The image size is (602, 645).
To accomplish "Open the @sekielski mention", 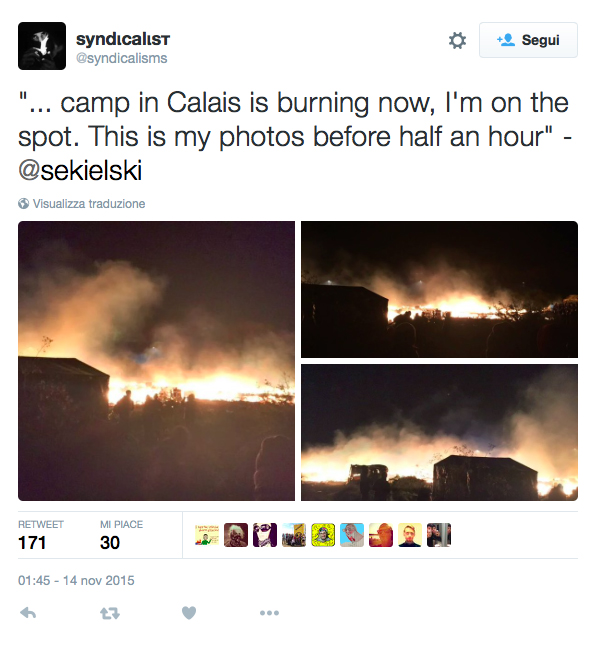I will click(x=80, y=170).
